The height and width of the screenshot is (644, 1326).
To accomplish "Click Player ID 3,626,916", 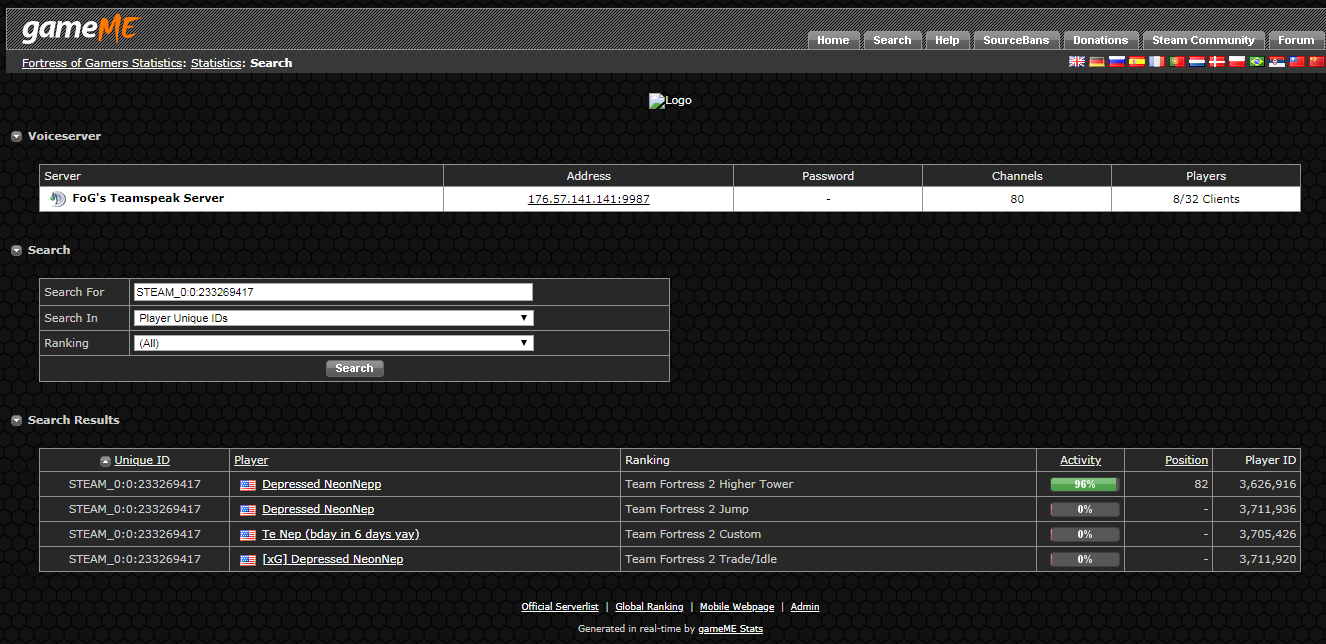I will click(x=1267, y=484).
